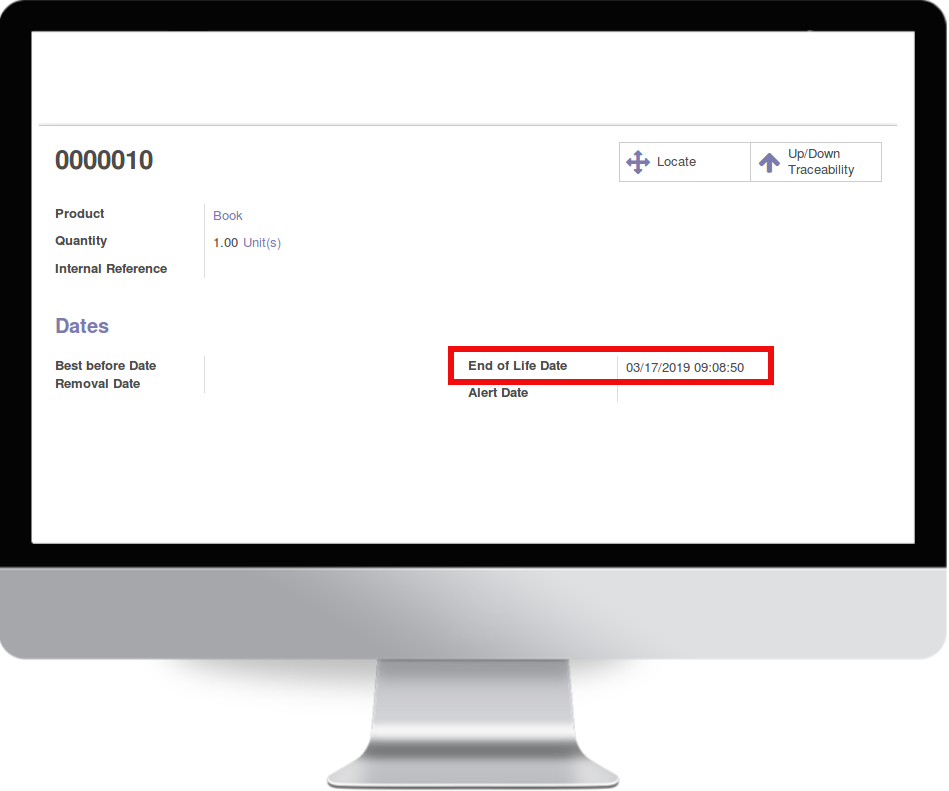Select lot number 0000010 heading
The height and width of the screenshot is (791, 949).
[x=104, y=160]
